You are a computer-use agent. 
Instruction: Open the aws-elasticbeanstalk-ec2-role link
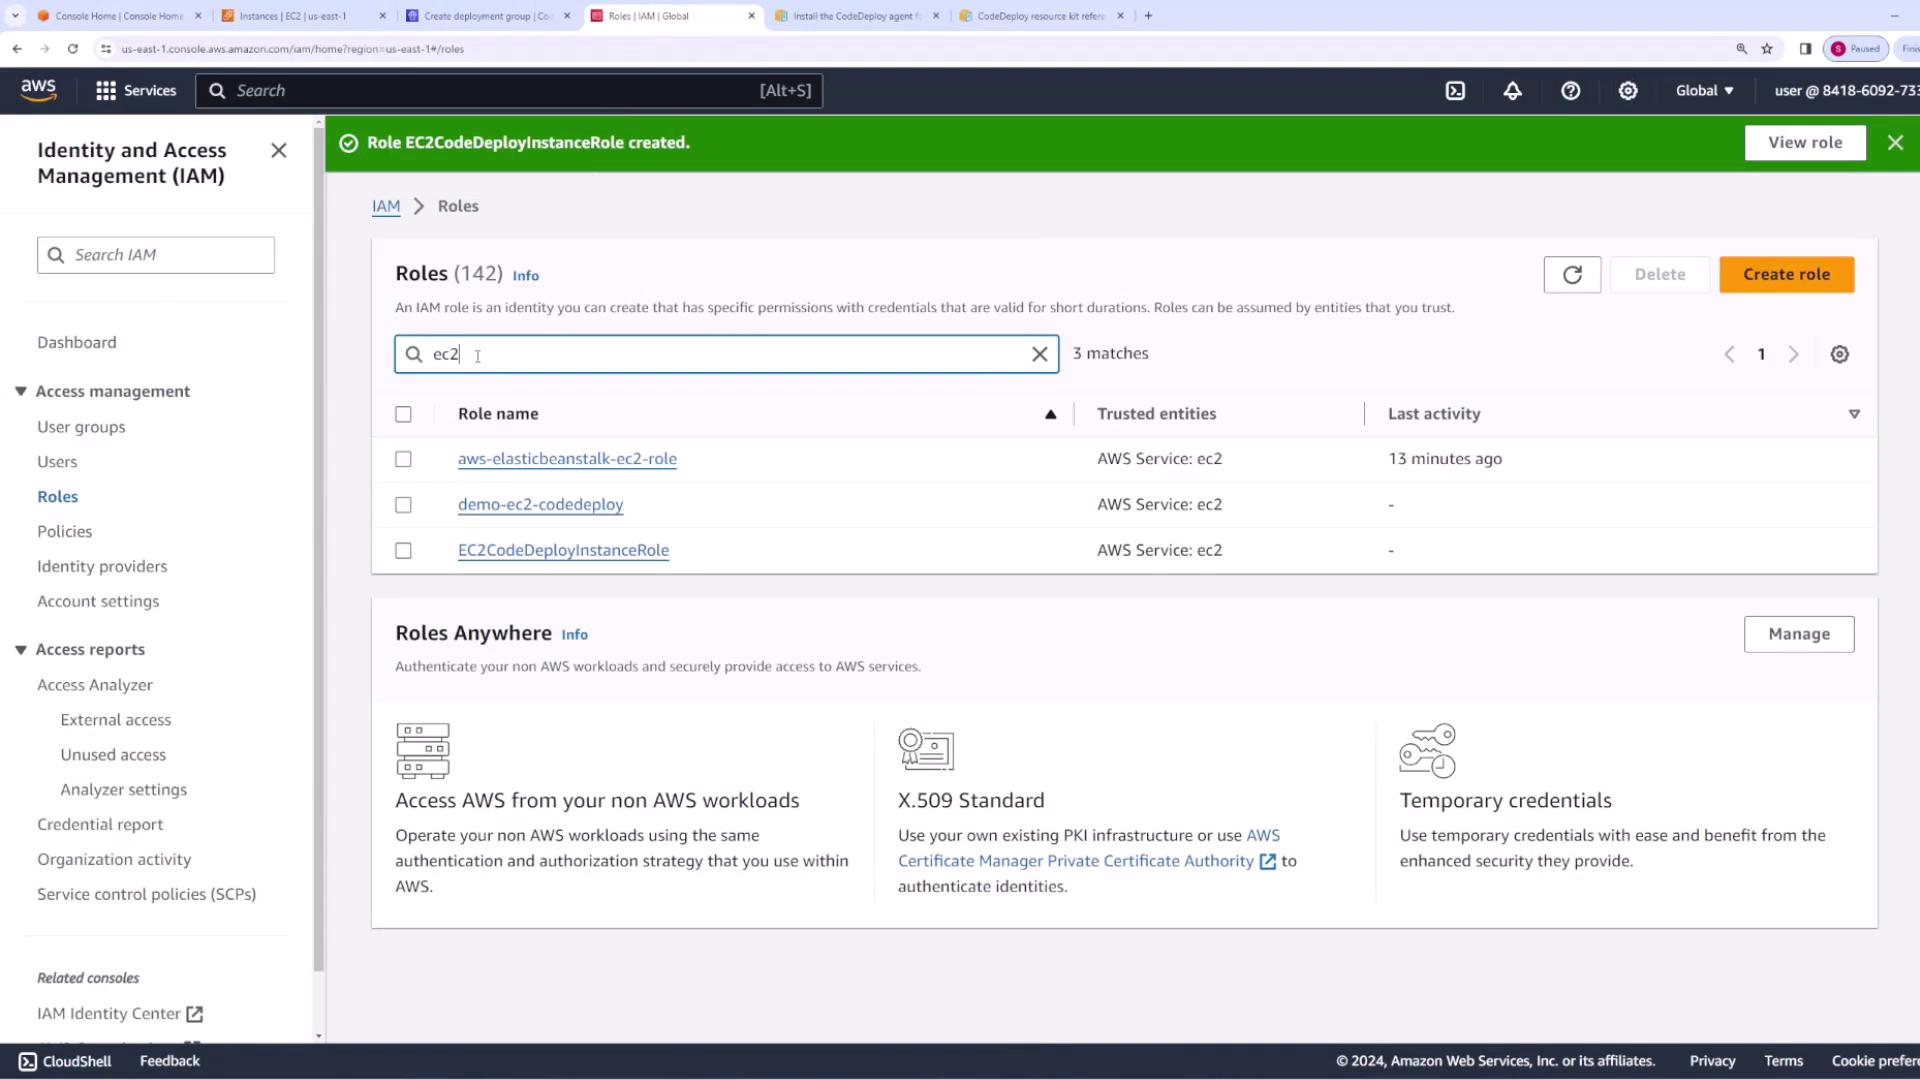[x=567, y=459]
